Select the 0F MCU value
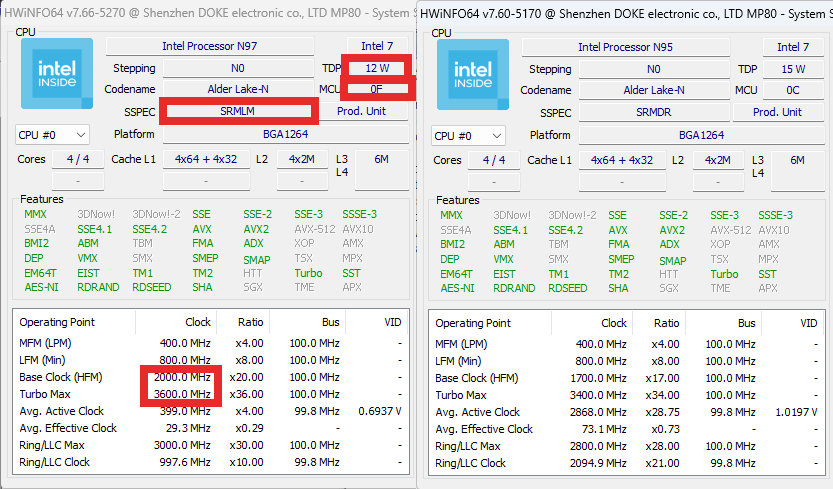Screen dimensions: 833x489 (x=376, y=89)
